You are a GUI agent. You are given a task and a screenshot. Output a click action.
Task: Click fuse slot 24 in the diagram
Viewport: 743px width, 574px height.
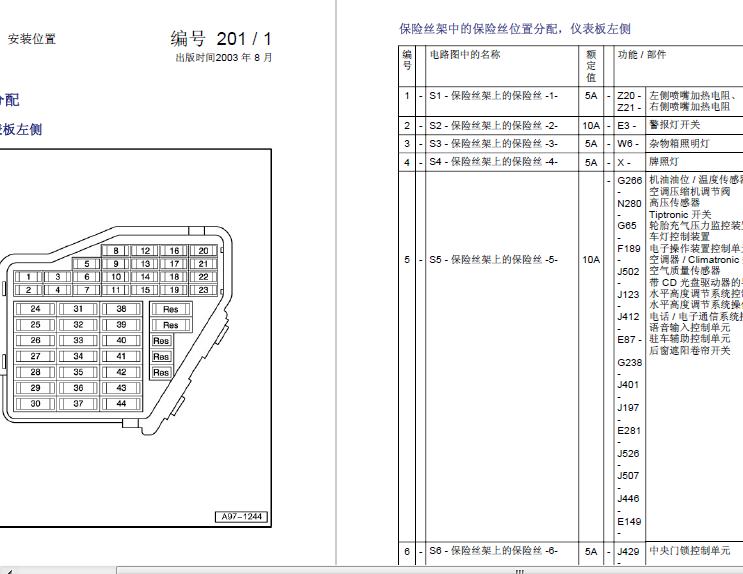pyautogui.click(x=36, y=309)
